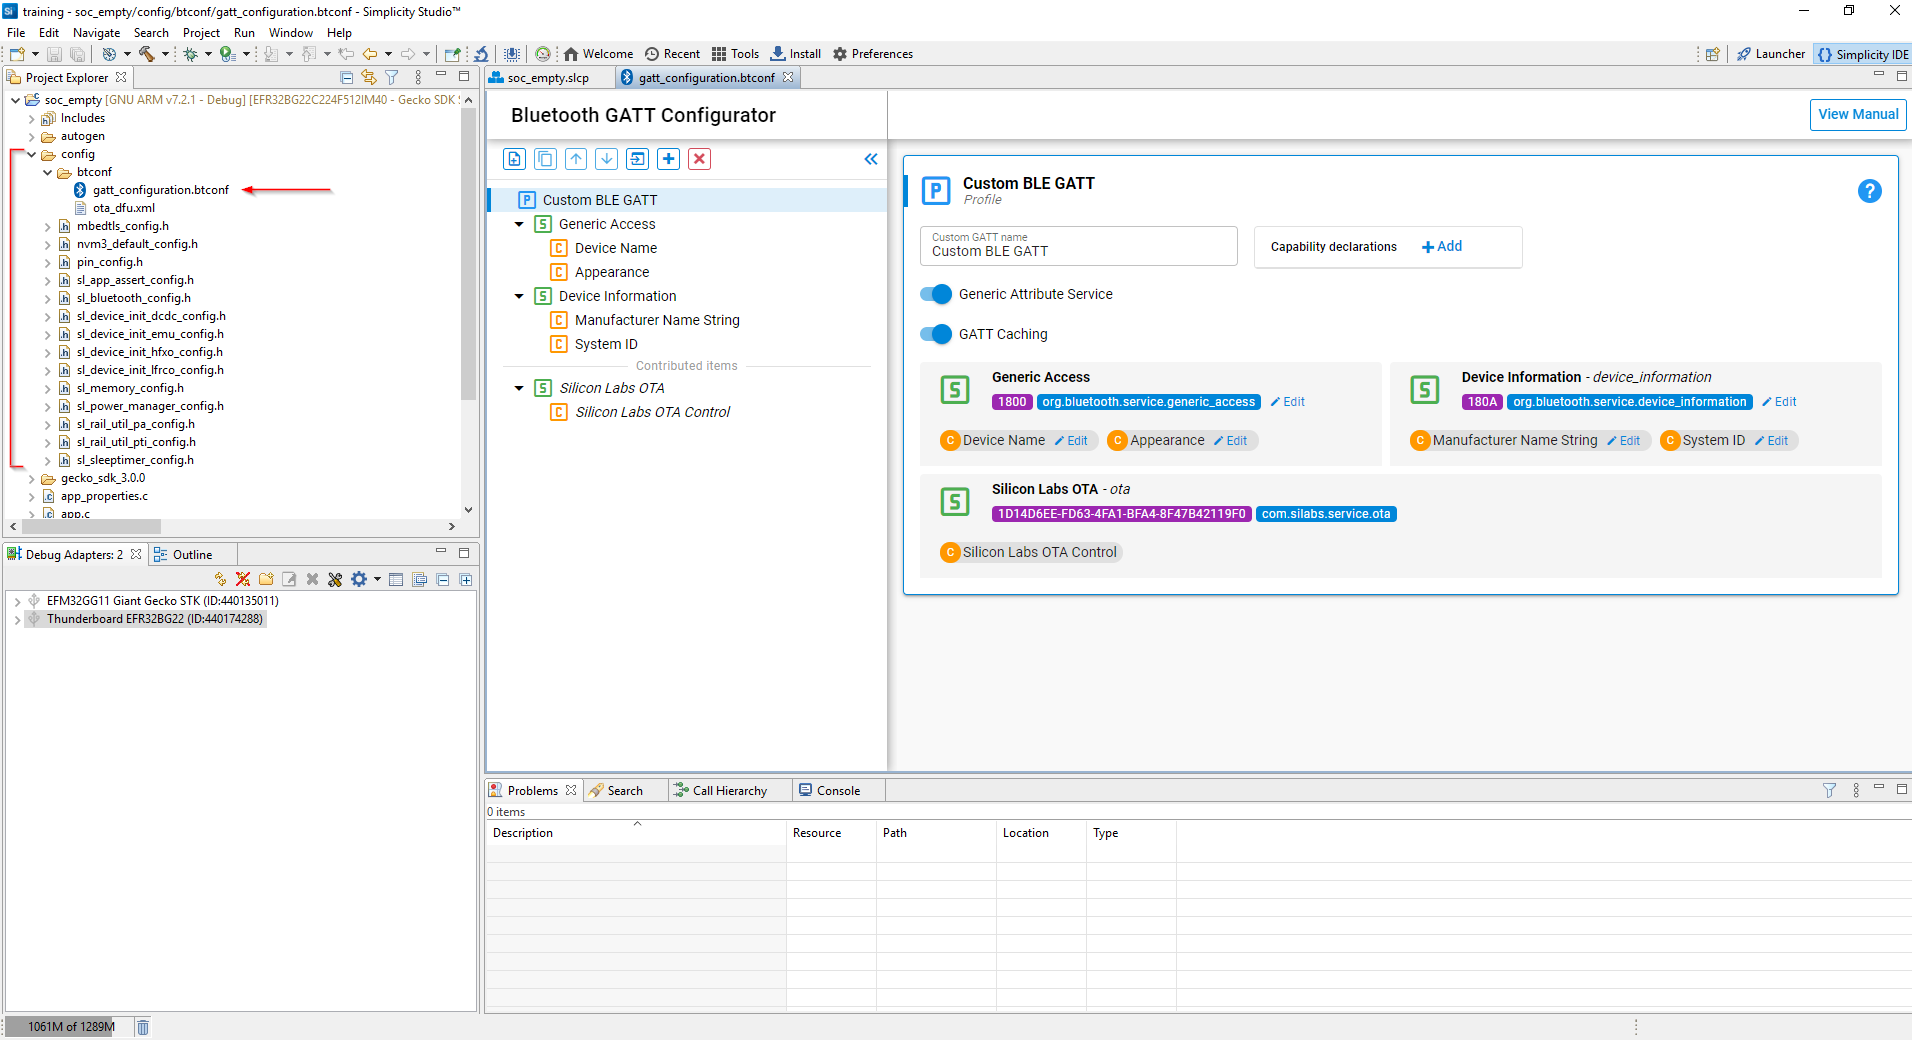Switch to the soc_empty.slcp editor tab
Viewport: 1912px width, 1040px height.
548,77
